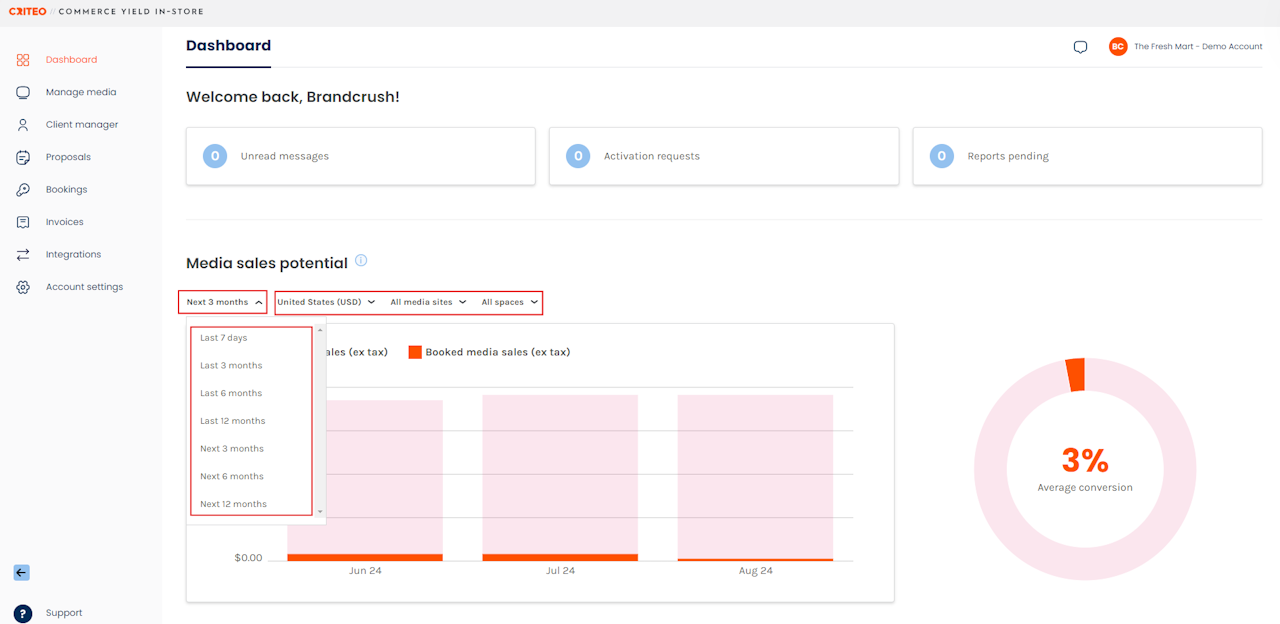The height and width of the screenshot is (624, 1280).
Task: Click the Booked media sales legend swatch
Action: 415,352
